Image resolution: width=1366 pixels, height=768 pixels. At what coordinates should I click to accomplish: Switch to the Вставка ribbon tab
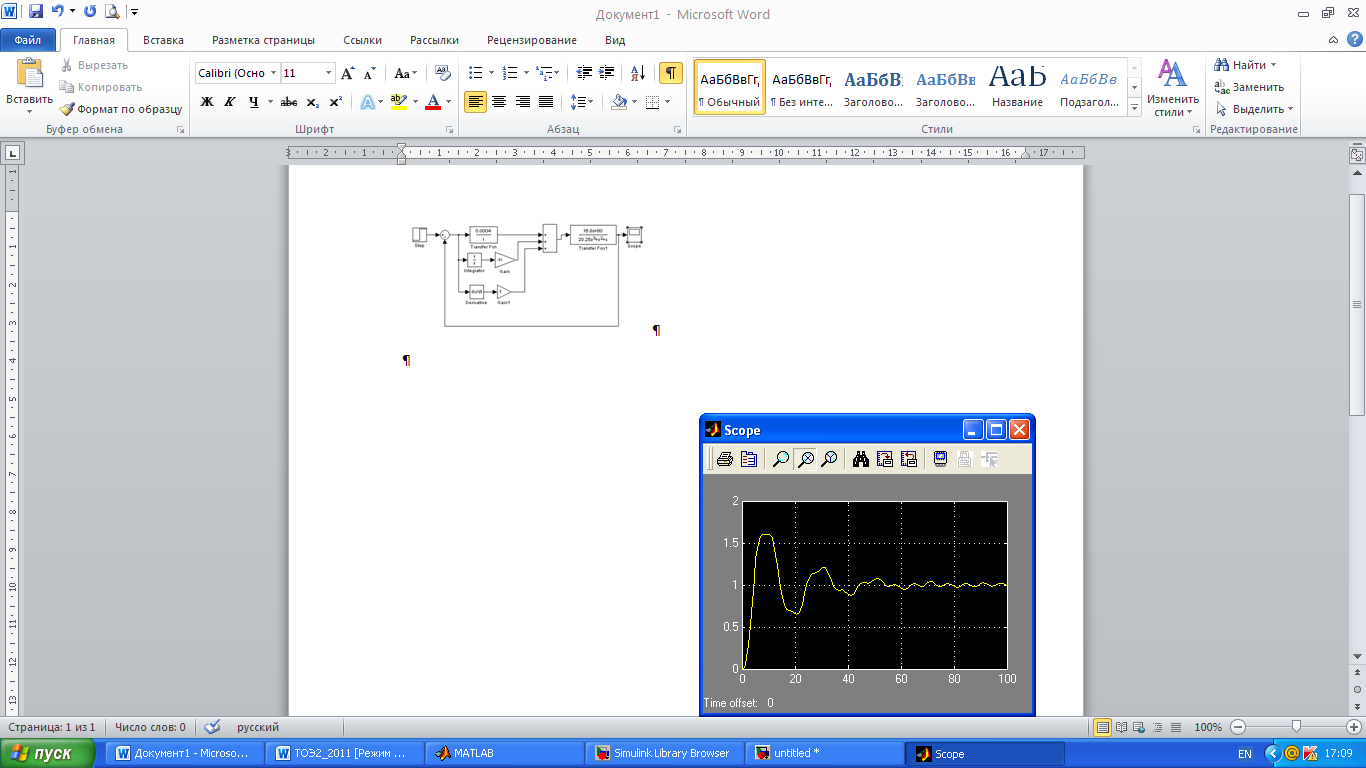click(x=163, y=40)
